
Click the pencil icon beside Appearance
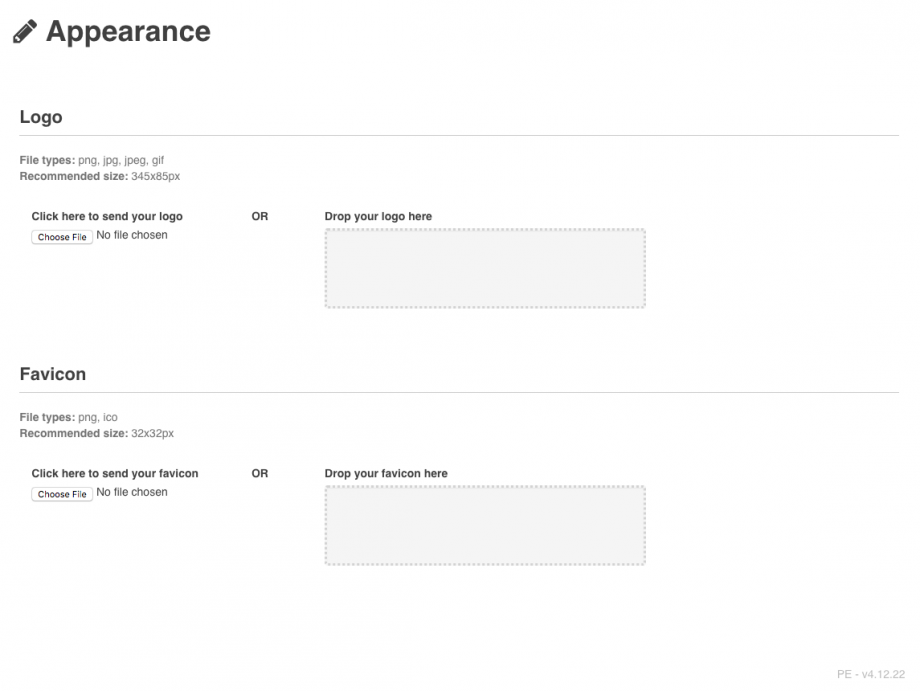click(24, 32)
